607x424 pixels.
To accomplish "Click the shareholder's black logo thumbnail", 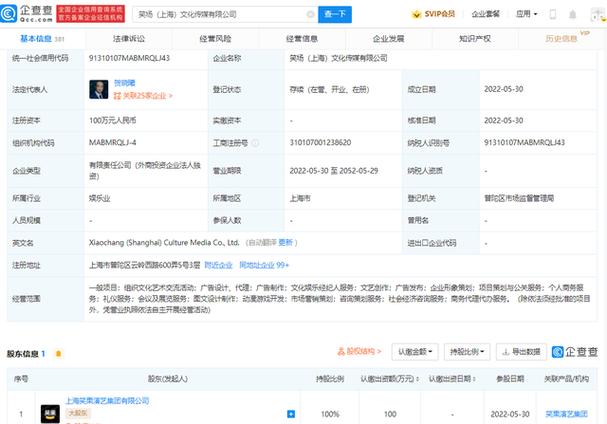I will [x=50, y=414].
